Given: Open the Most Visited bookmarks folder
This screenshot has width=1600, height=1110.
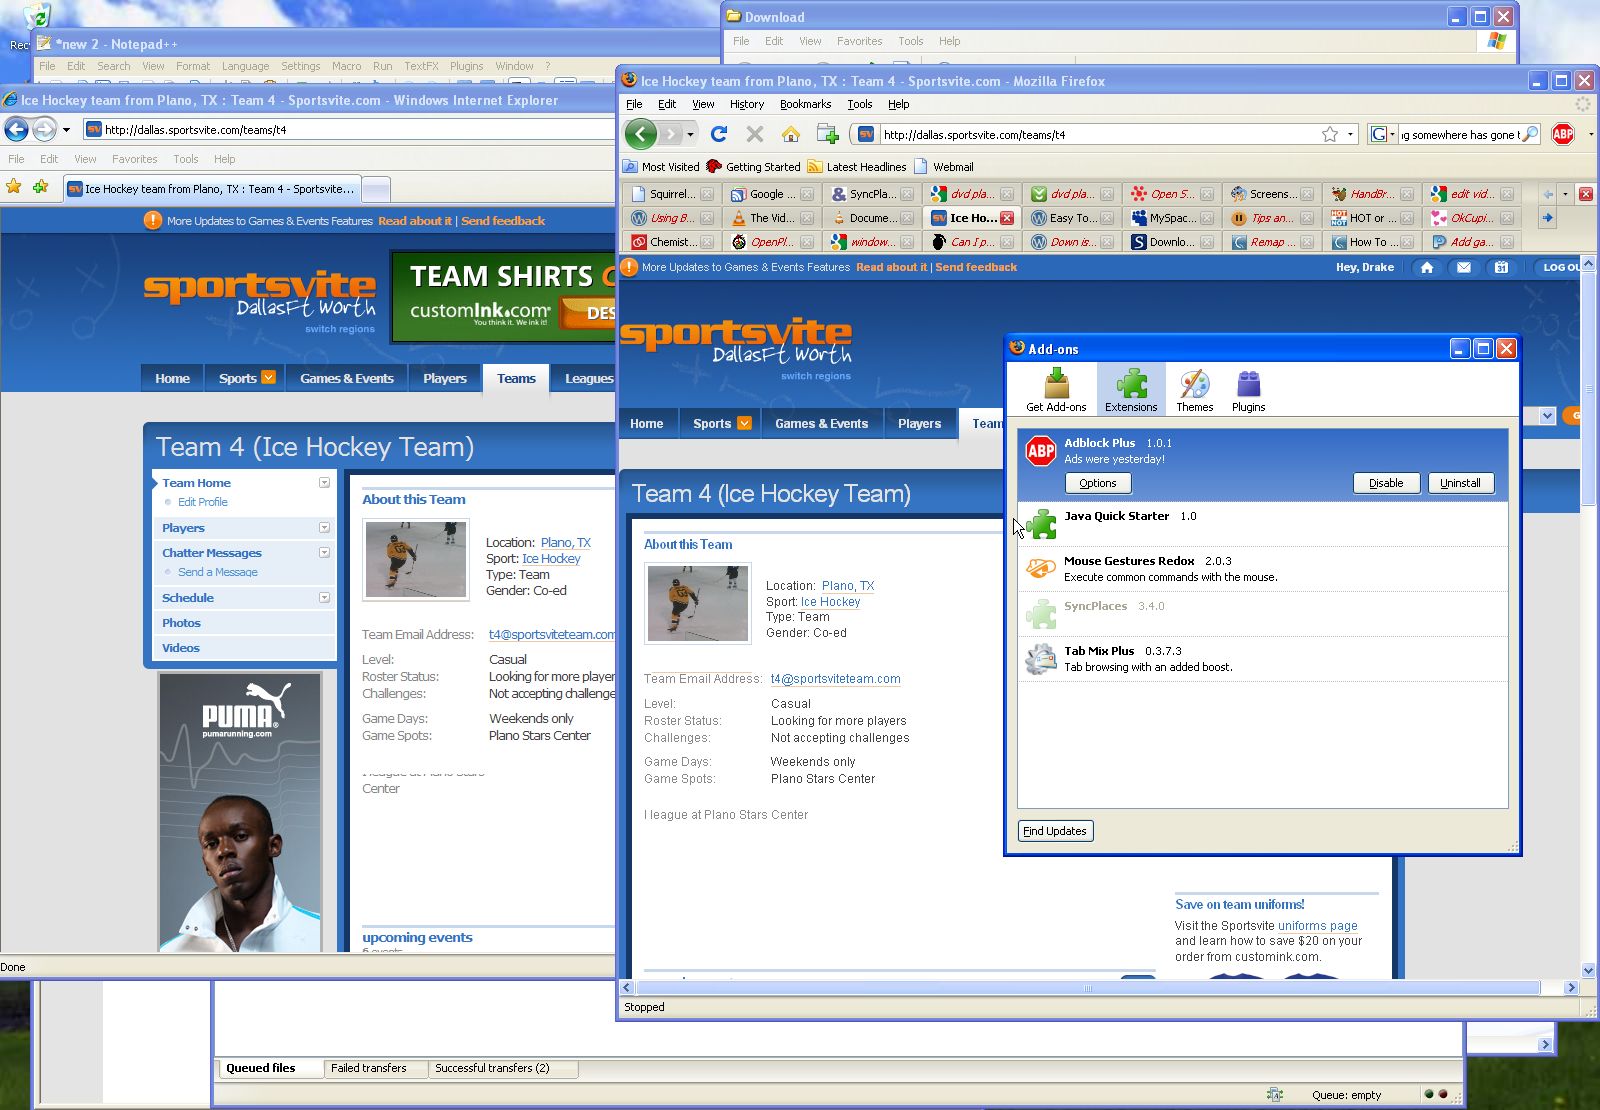Looking at the screenshot, I should coord(661,167).
